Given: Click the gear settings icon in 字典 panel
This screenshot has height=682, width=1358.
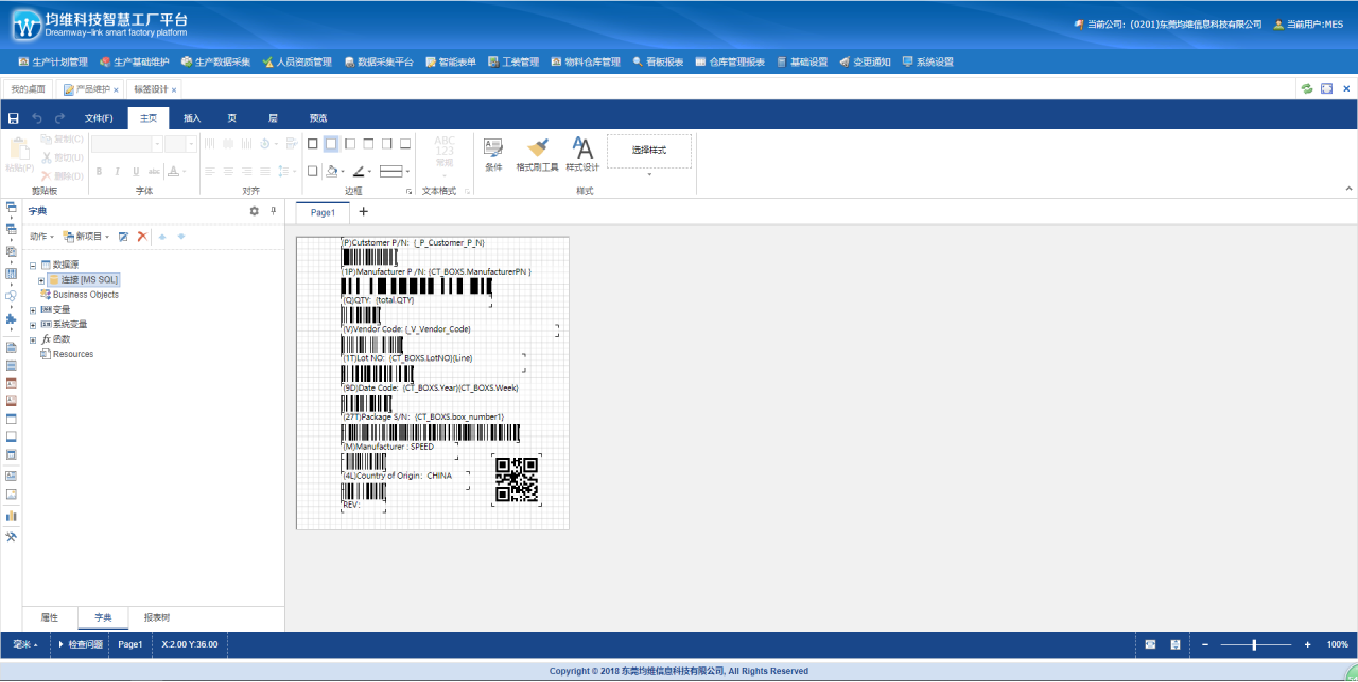Looking at the screenshot, I should tap(254, 211).
